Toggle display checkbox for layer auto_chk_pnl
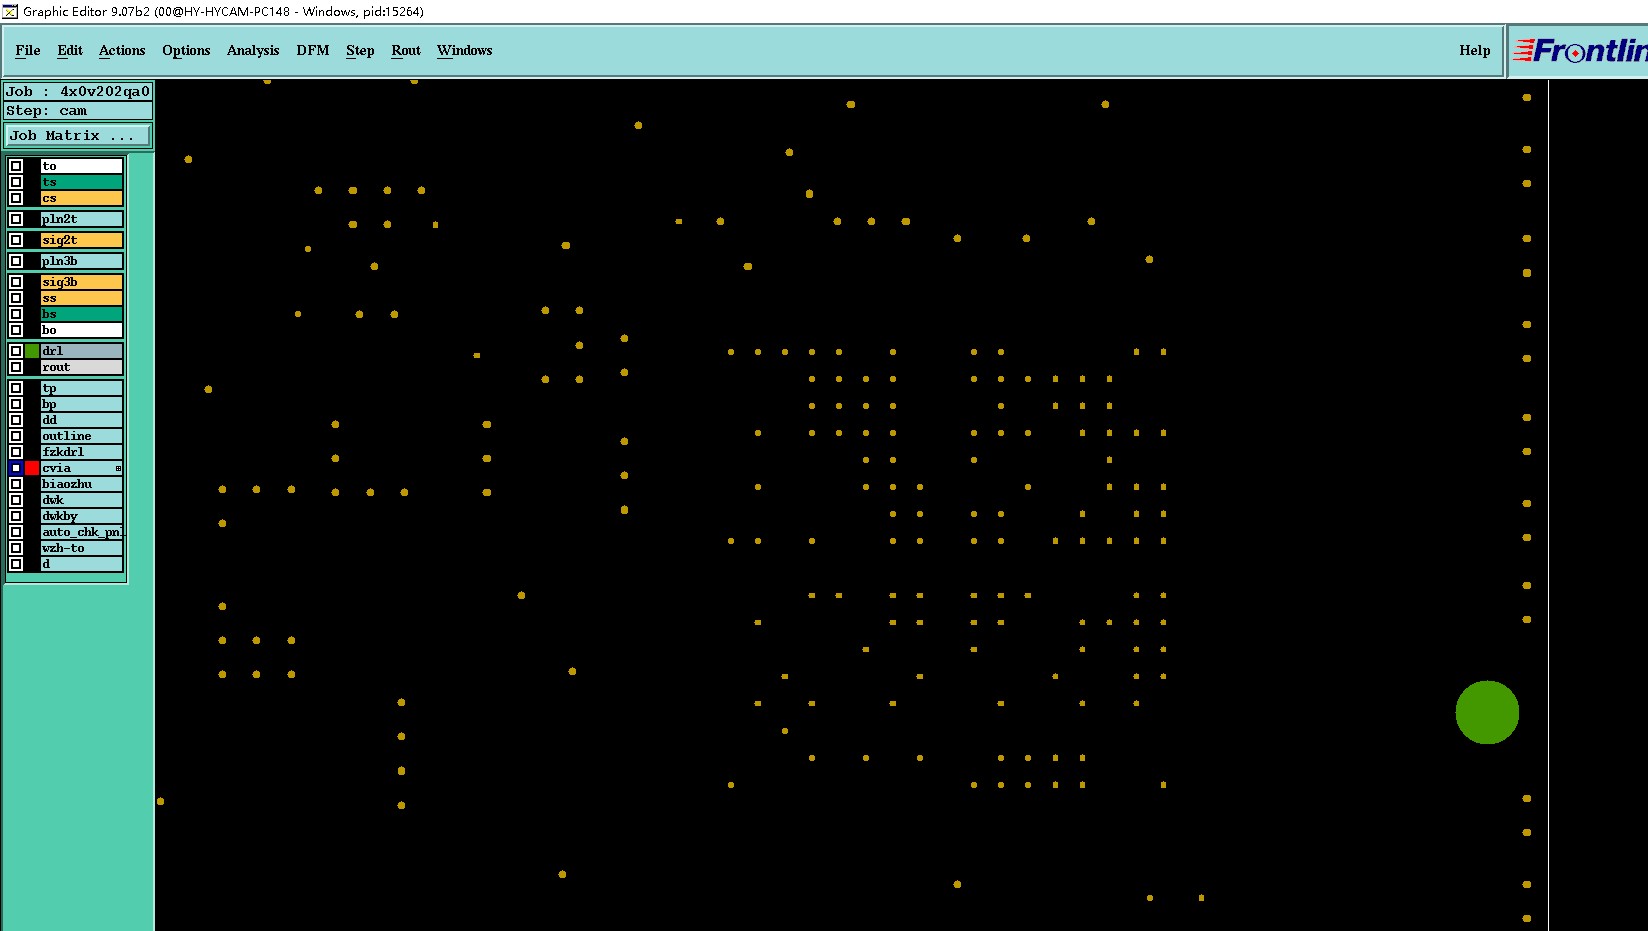Image resolution: width=1648 pixels, height=931 pixels. pos(16,532)
